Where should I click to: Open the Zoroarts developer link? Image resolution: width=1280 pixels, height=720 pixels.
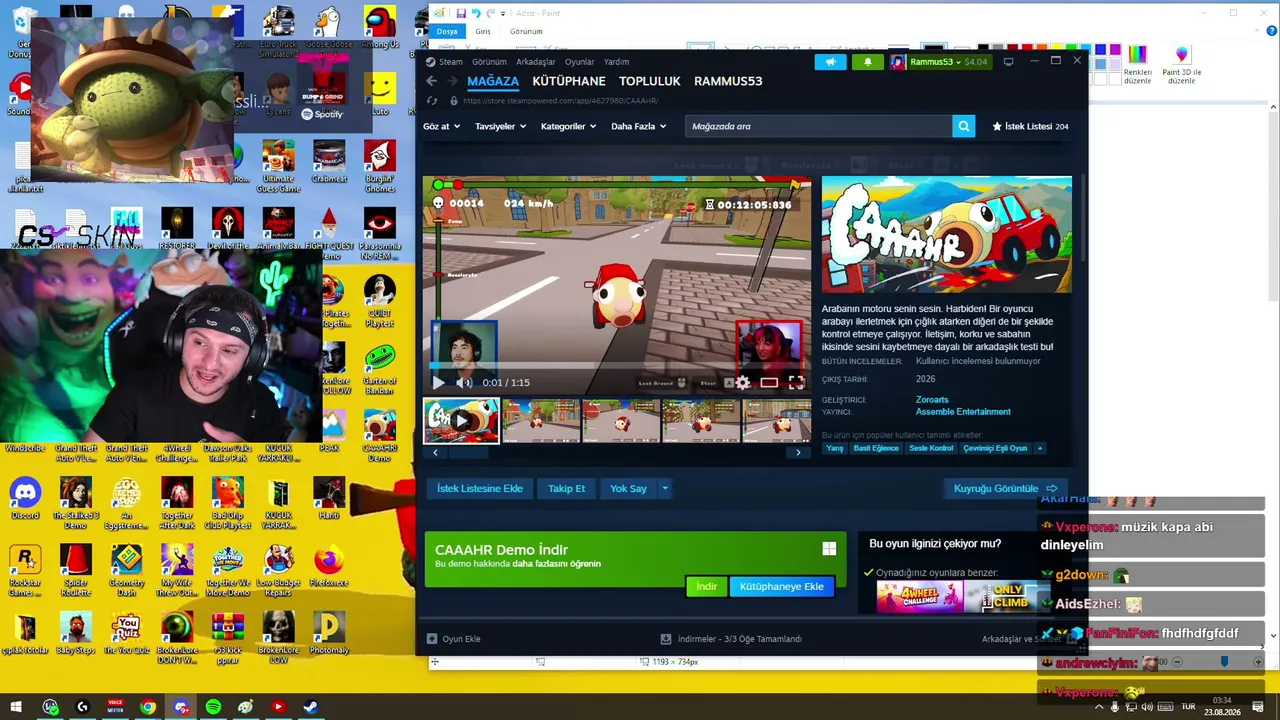point(932,400)
